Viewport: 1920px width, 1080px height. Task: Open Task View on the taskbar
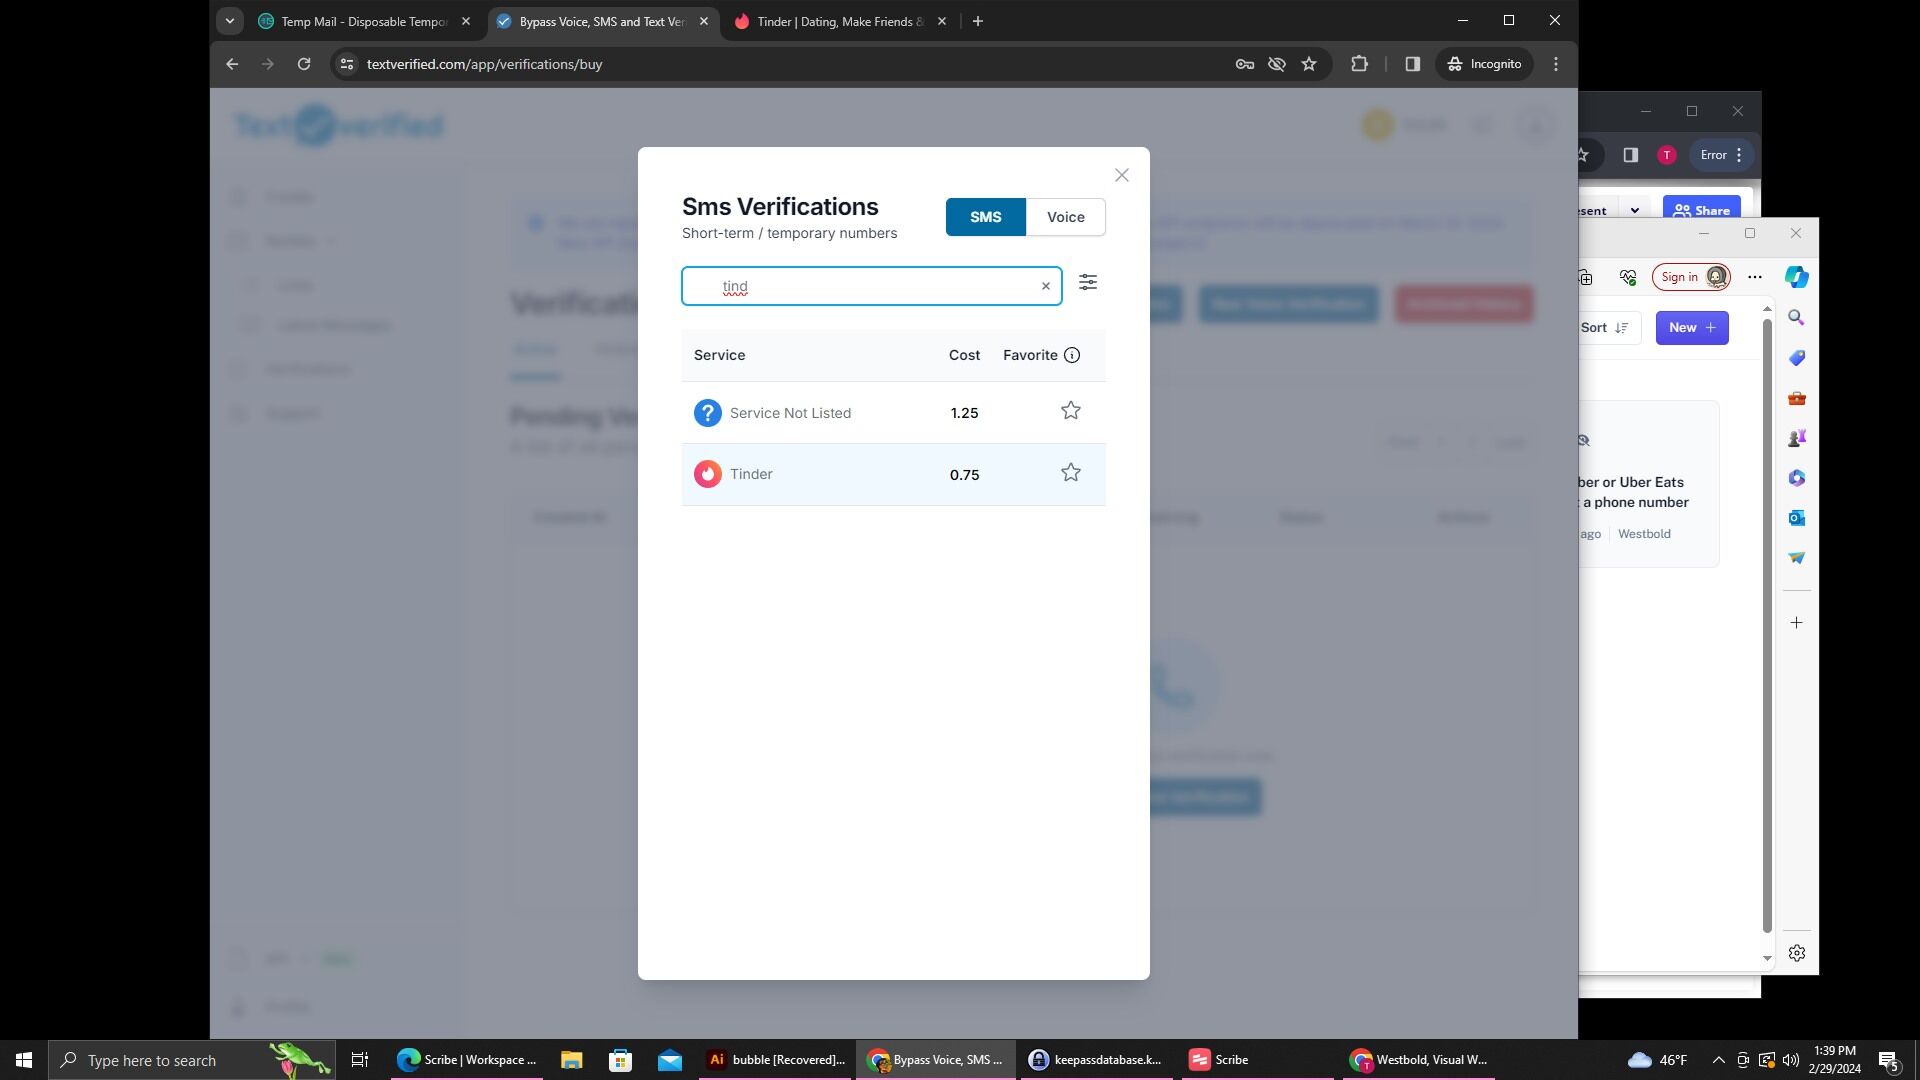(x=360, y=1060)
